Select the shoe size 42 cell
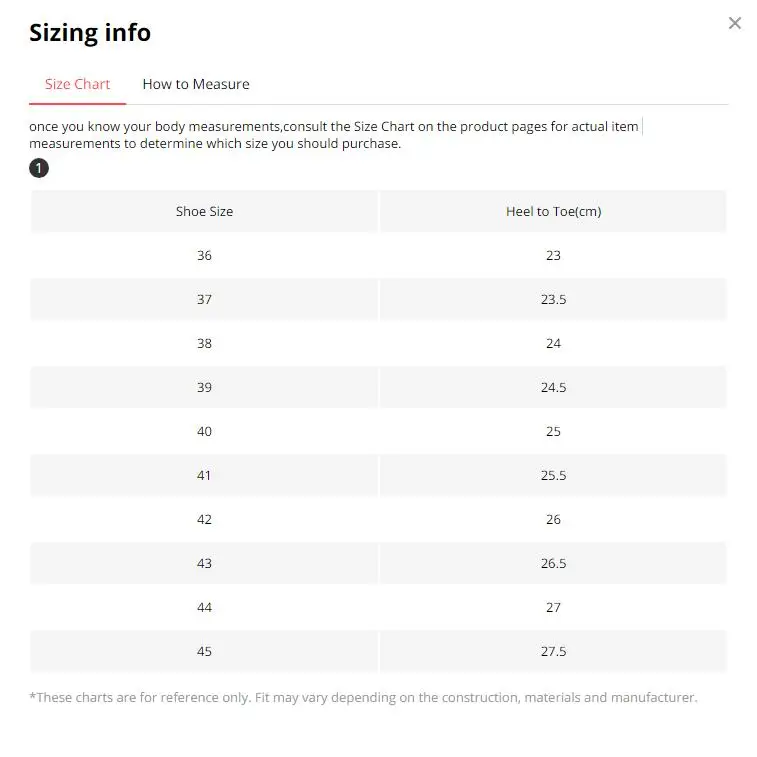757x757 pixels. point(204,519)
